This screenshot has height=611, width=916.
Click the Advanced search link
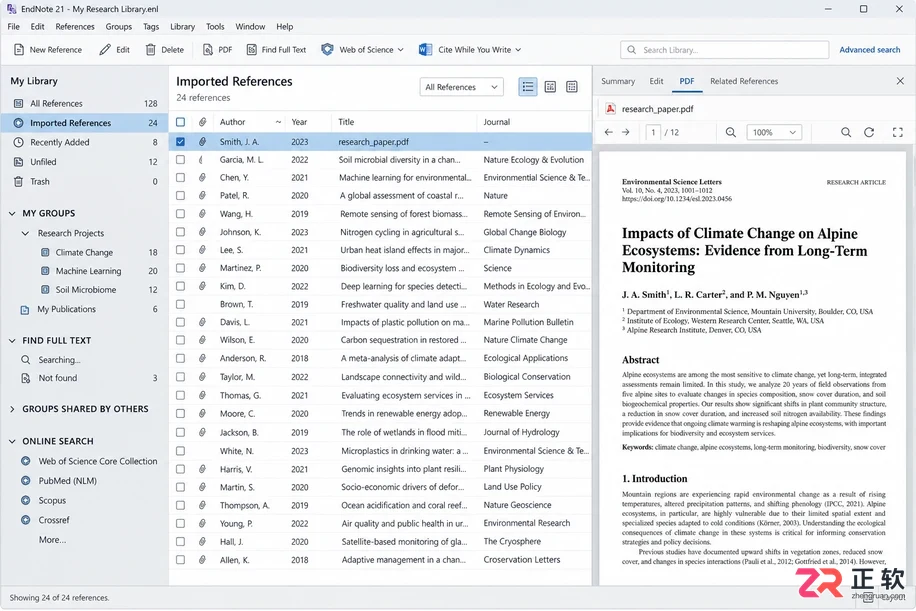tap(869, 50)
